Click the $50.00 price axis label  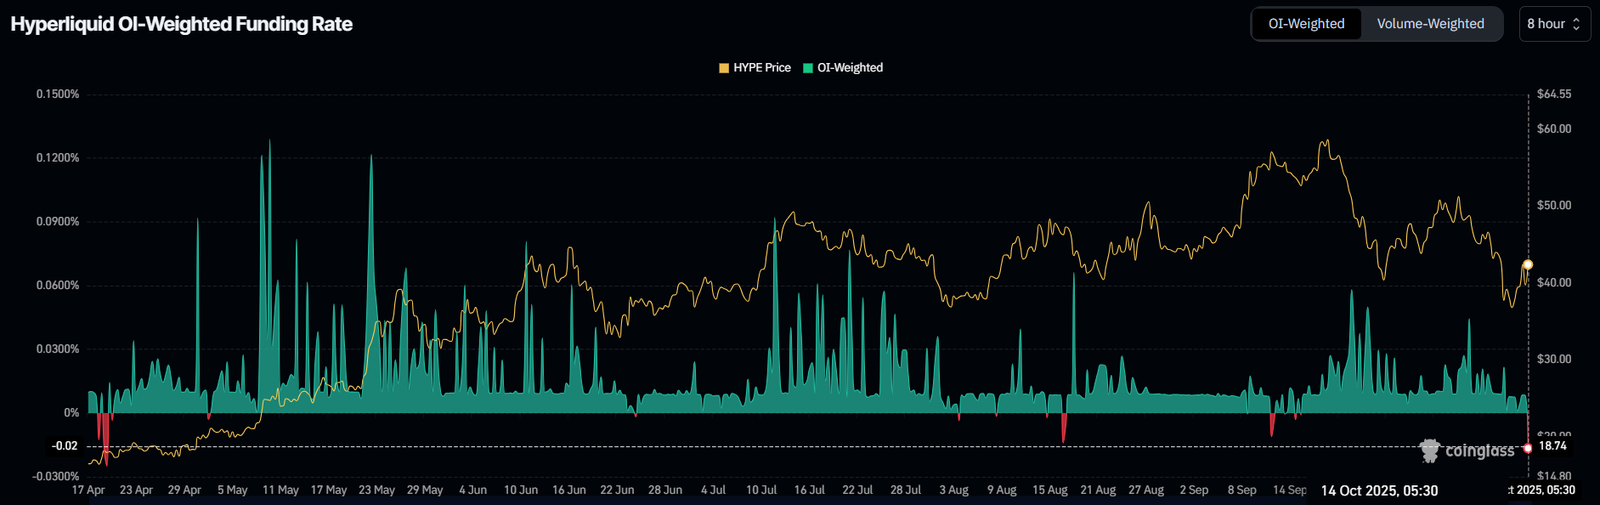(1554, 206)
